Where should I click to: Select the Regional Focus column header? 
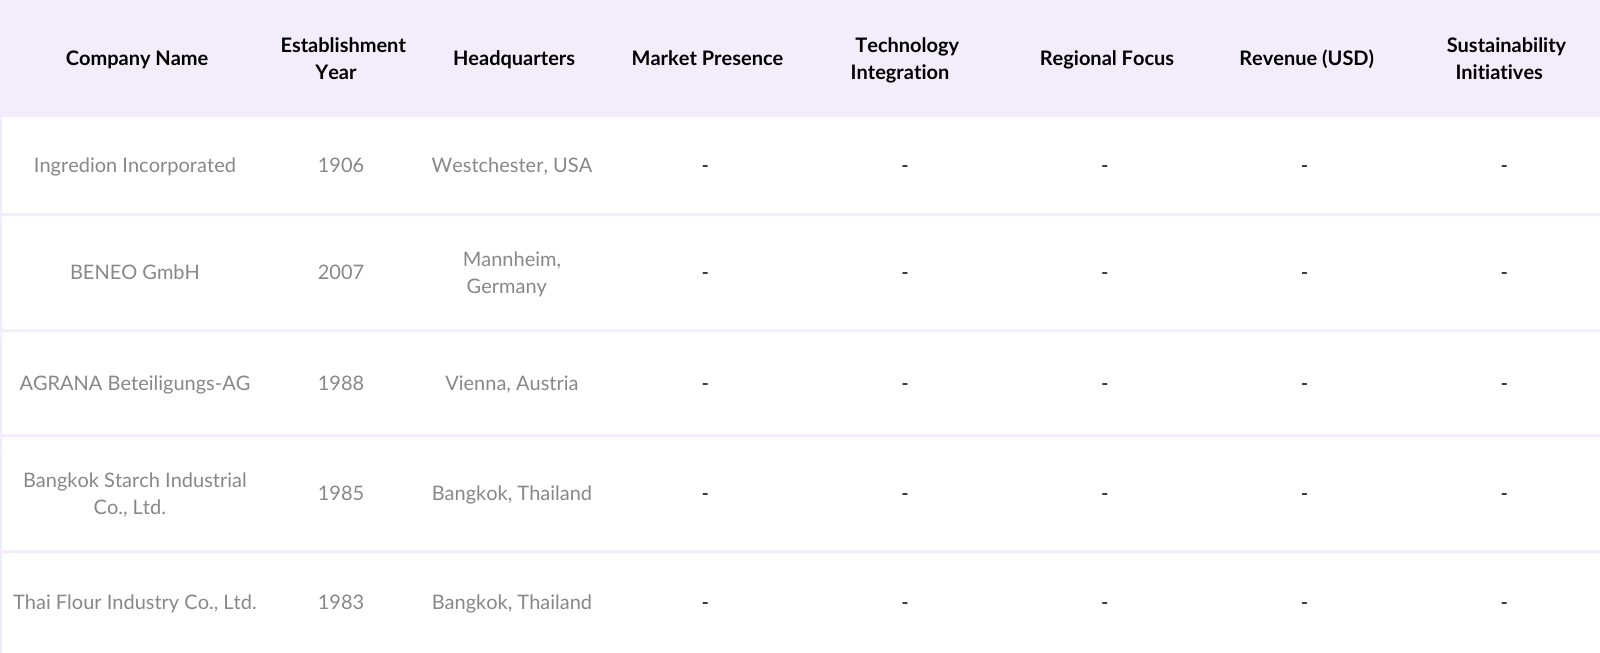click(x=1106, y=58)
